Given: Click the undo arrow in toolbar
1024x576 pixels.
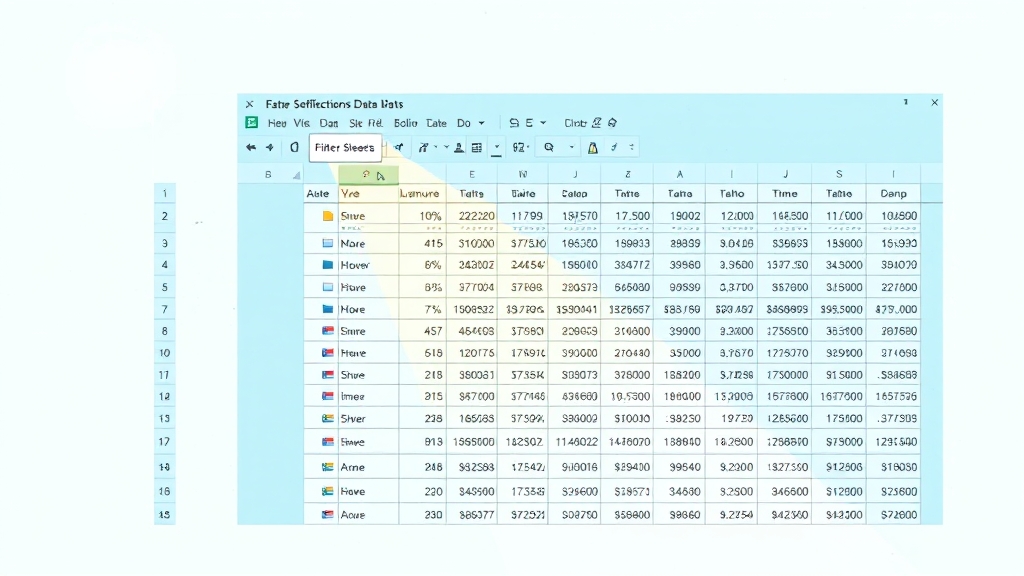Looking at the screenshot, I should (251, 148).
